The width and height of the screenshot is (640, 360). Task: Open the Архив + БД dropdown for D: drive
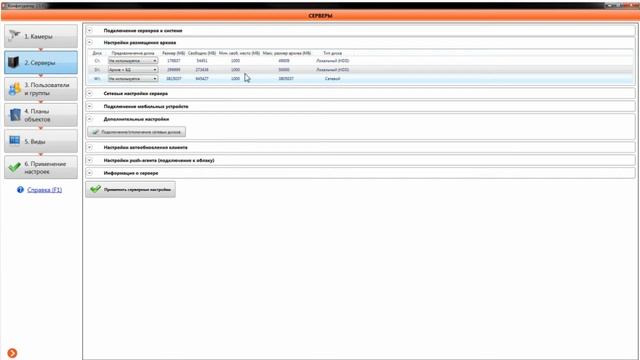(133, 70)
